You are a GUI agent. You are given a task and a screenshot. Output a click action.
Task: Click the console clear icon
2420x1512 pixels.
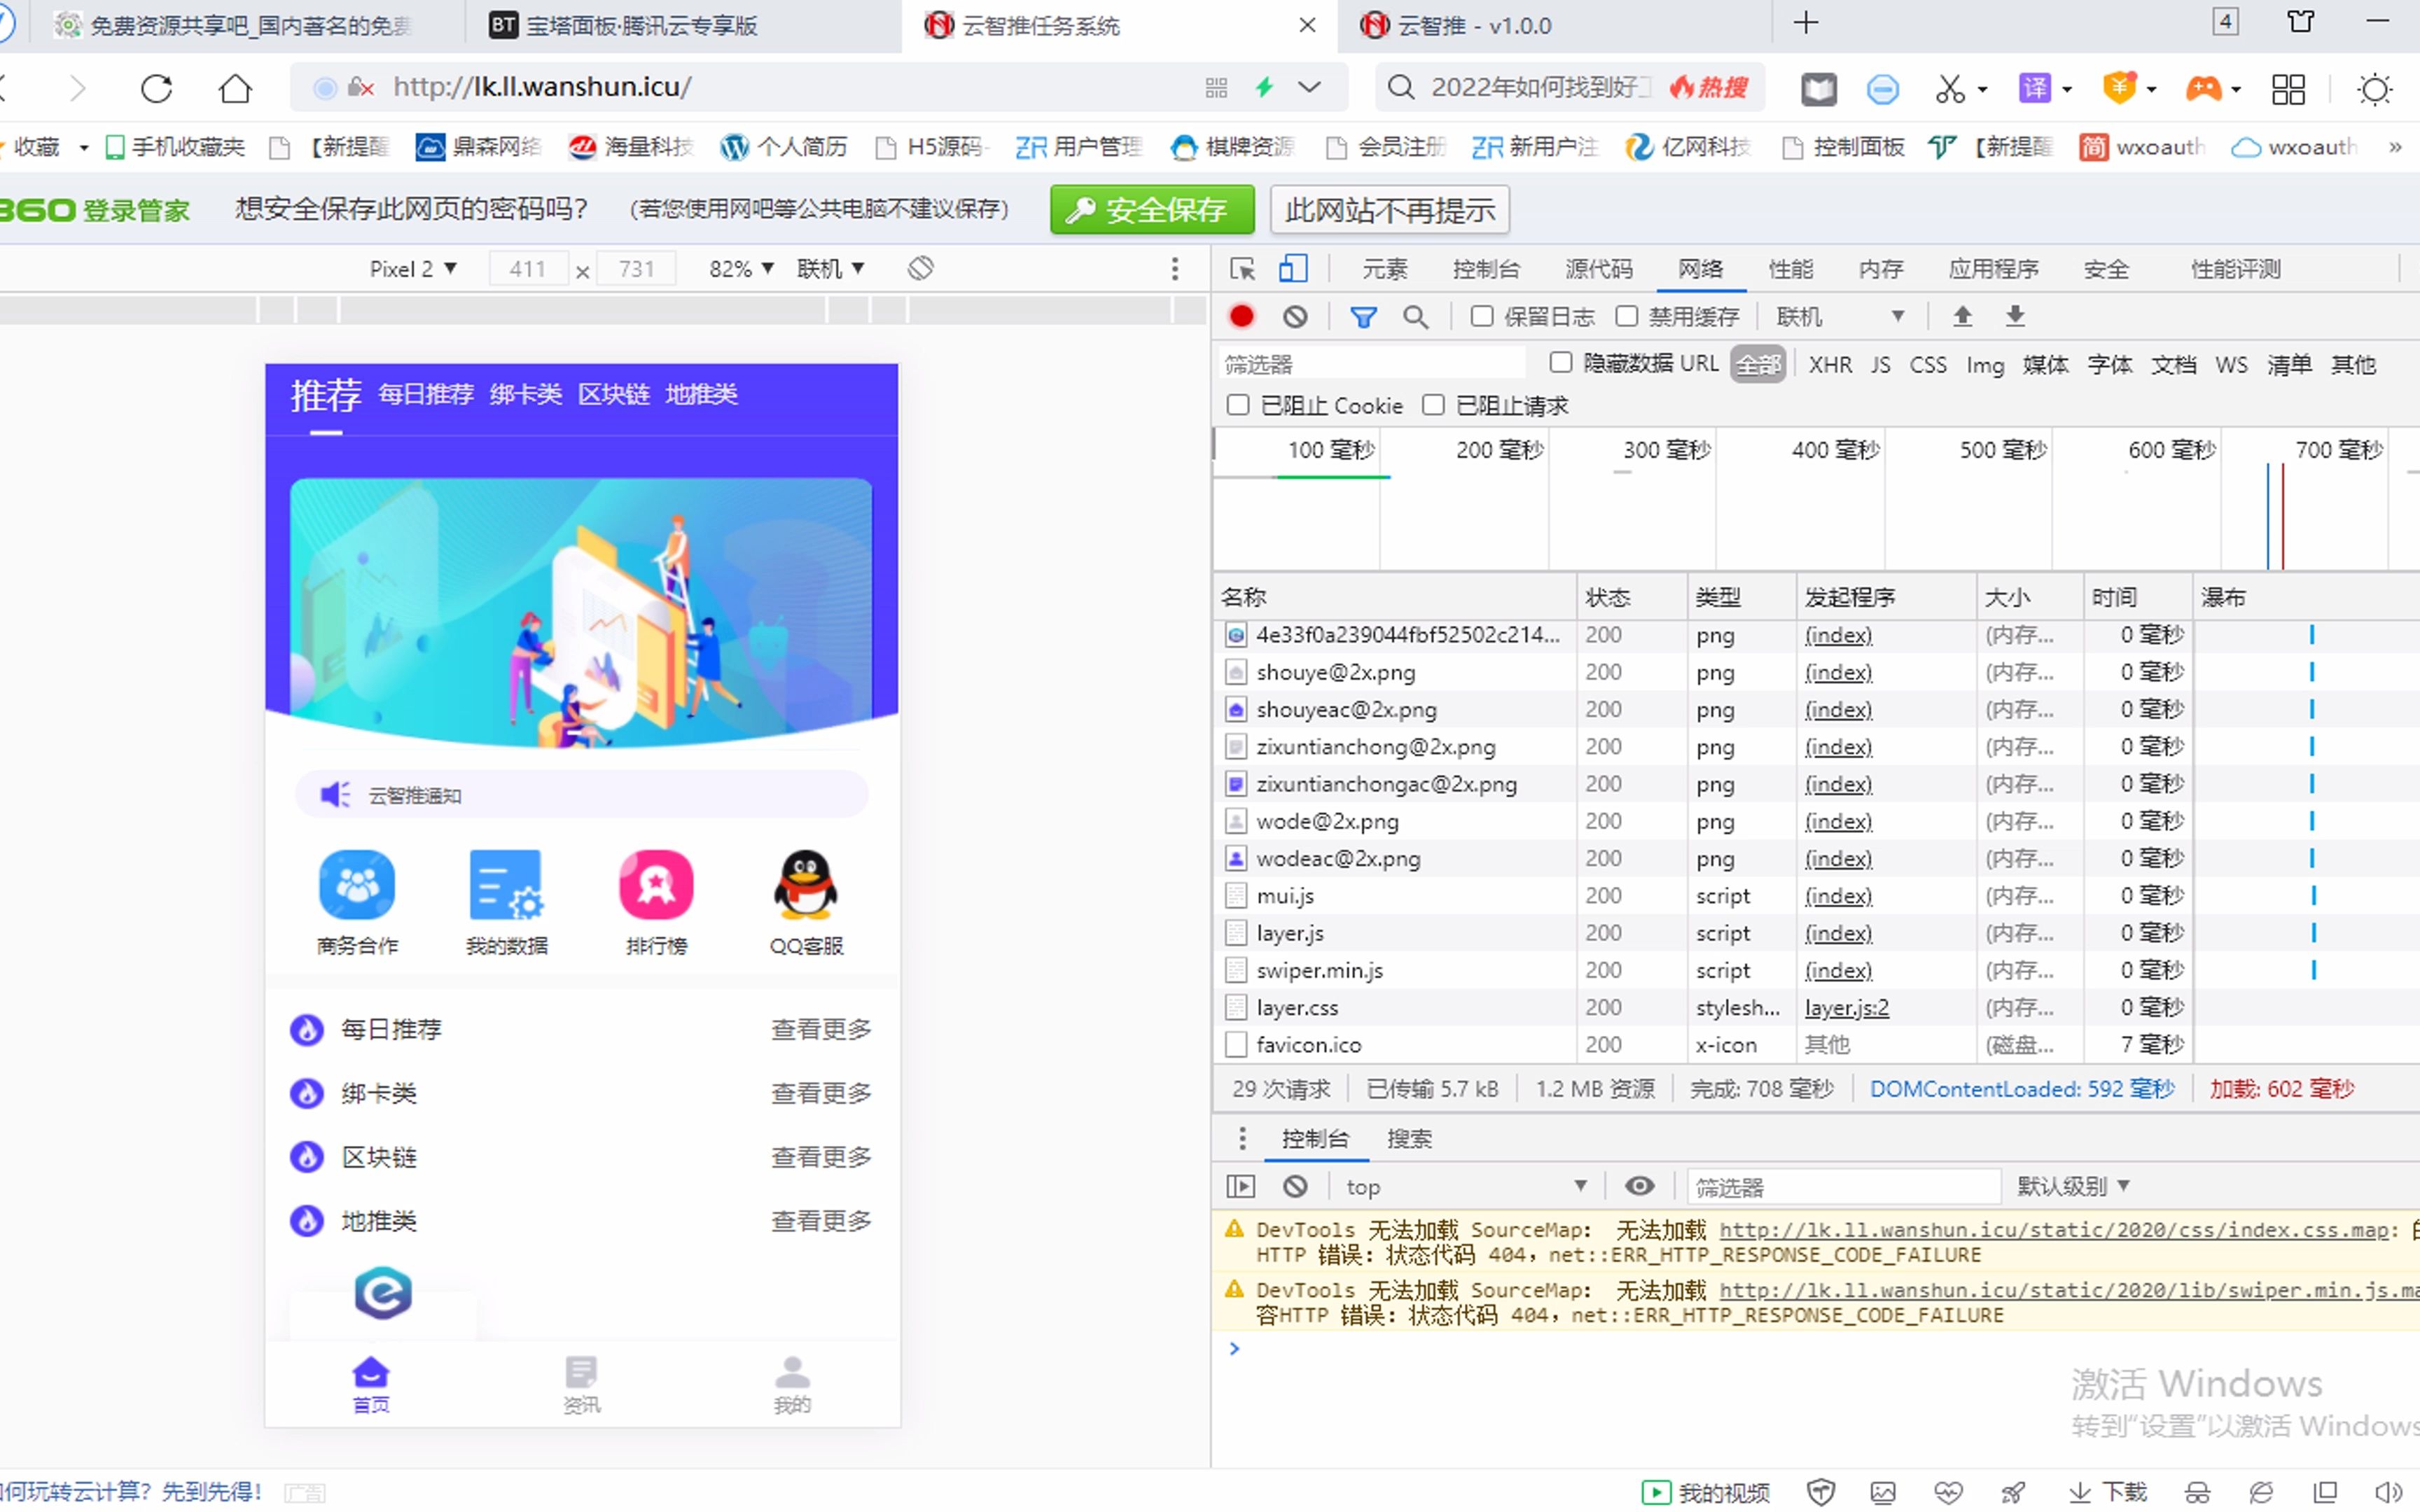(x=1295, y=1187)
